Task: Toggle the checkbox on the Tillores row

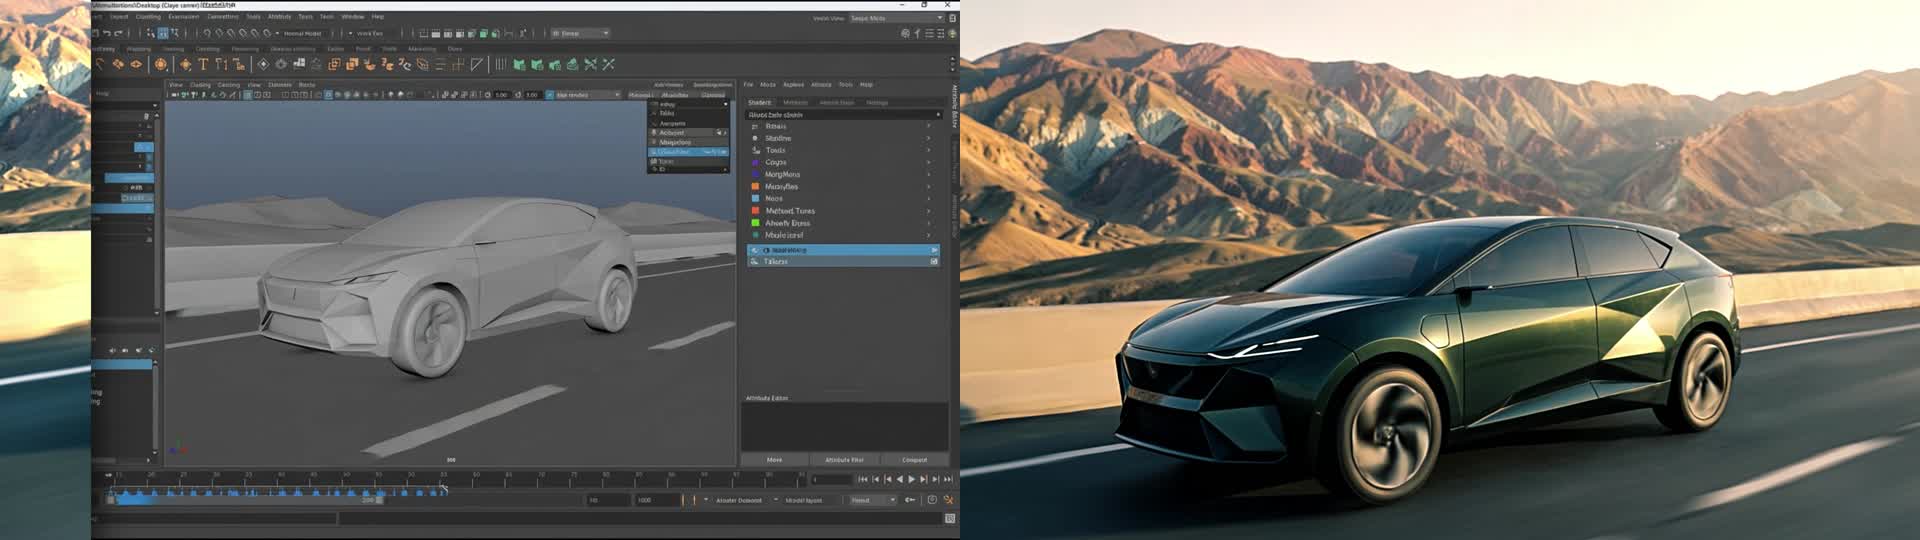Action: pos(934,262)
